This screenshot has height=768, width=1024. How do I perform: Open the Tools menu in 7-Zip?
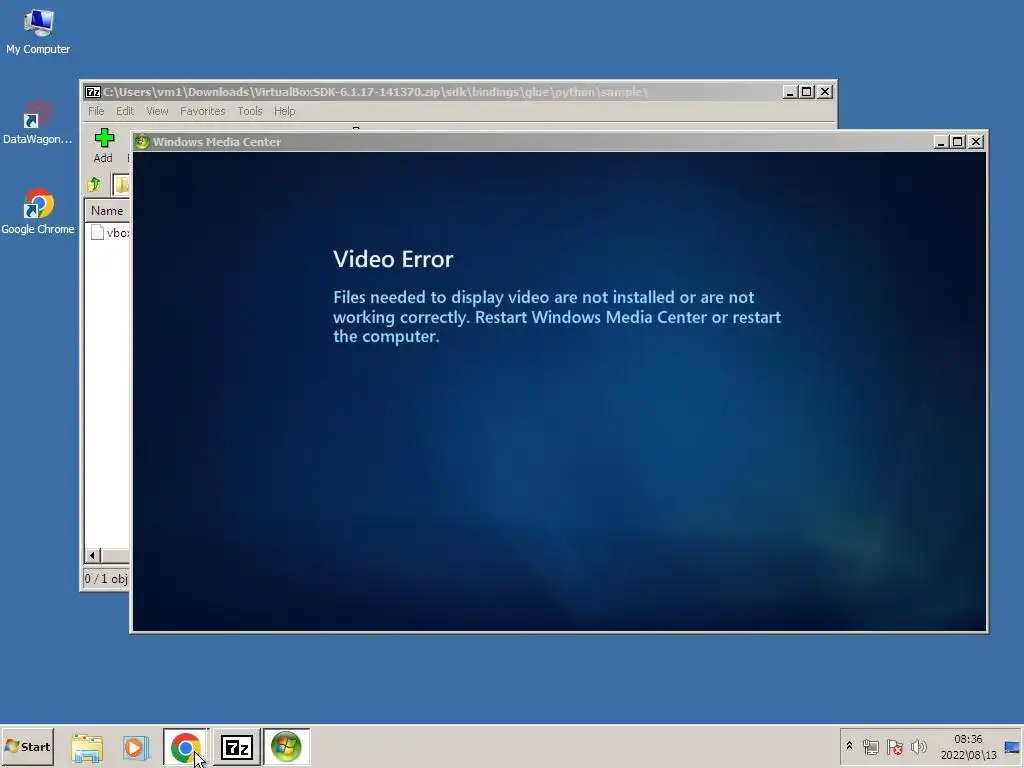[249, 111]
